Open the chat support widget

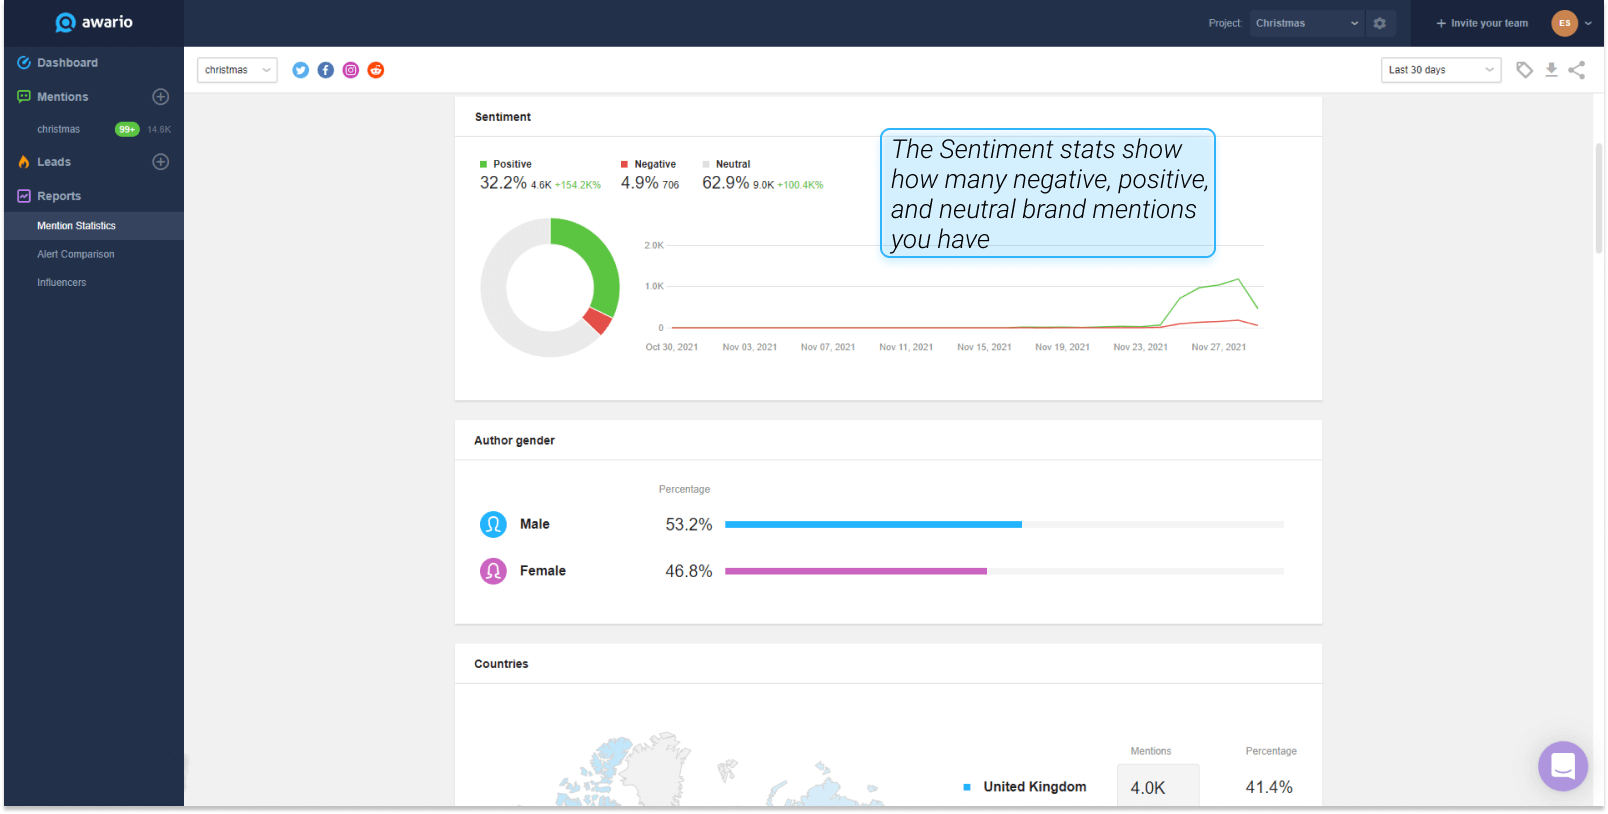tap(1563, 766)
